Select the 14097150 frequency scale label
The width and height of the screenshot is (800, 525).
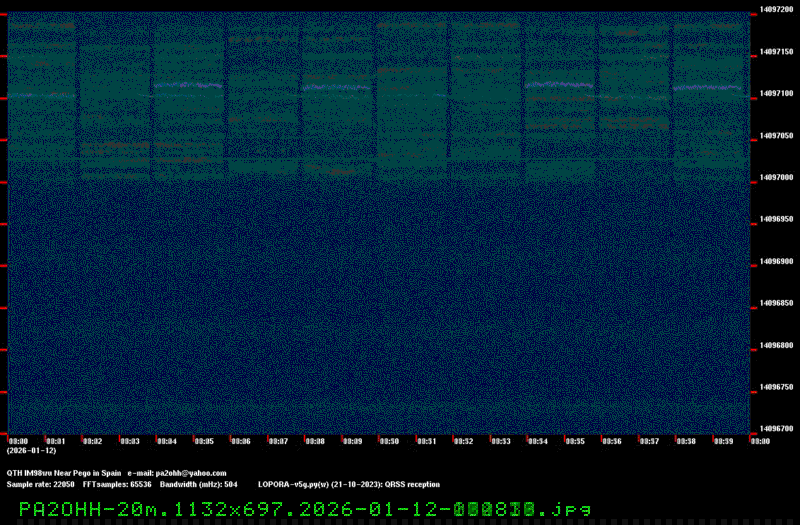point(776,51)
